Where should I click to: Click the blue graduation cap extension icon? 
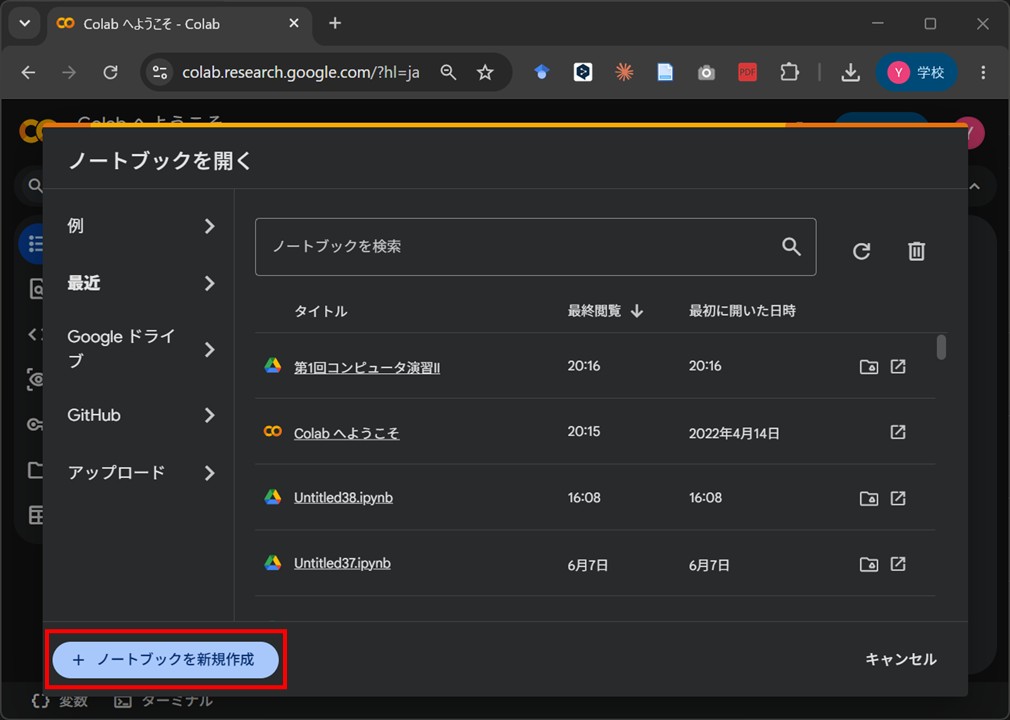542,72
